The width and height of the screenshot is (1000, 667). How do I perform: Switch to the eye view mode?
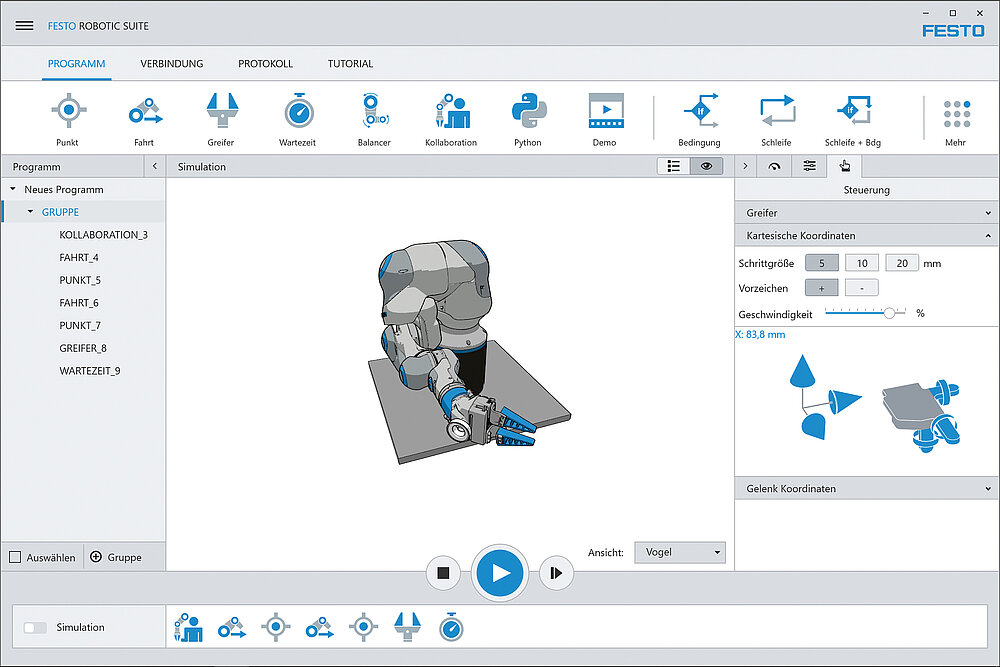(706, 166)
